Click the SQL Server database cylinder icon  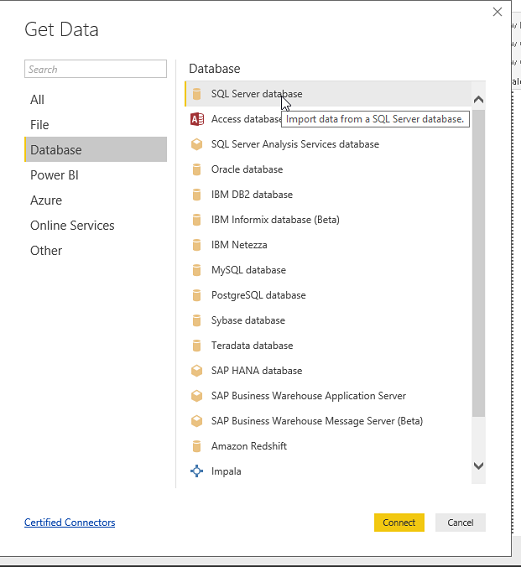click(197, 94)
